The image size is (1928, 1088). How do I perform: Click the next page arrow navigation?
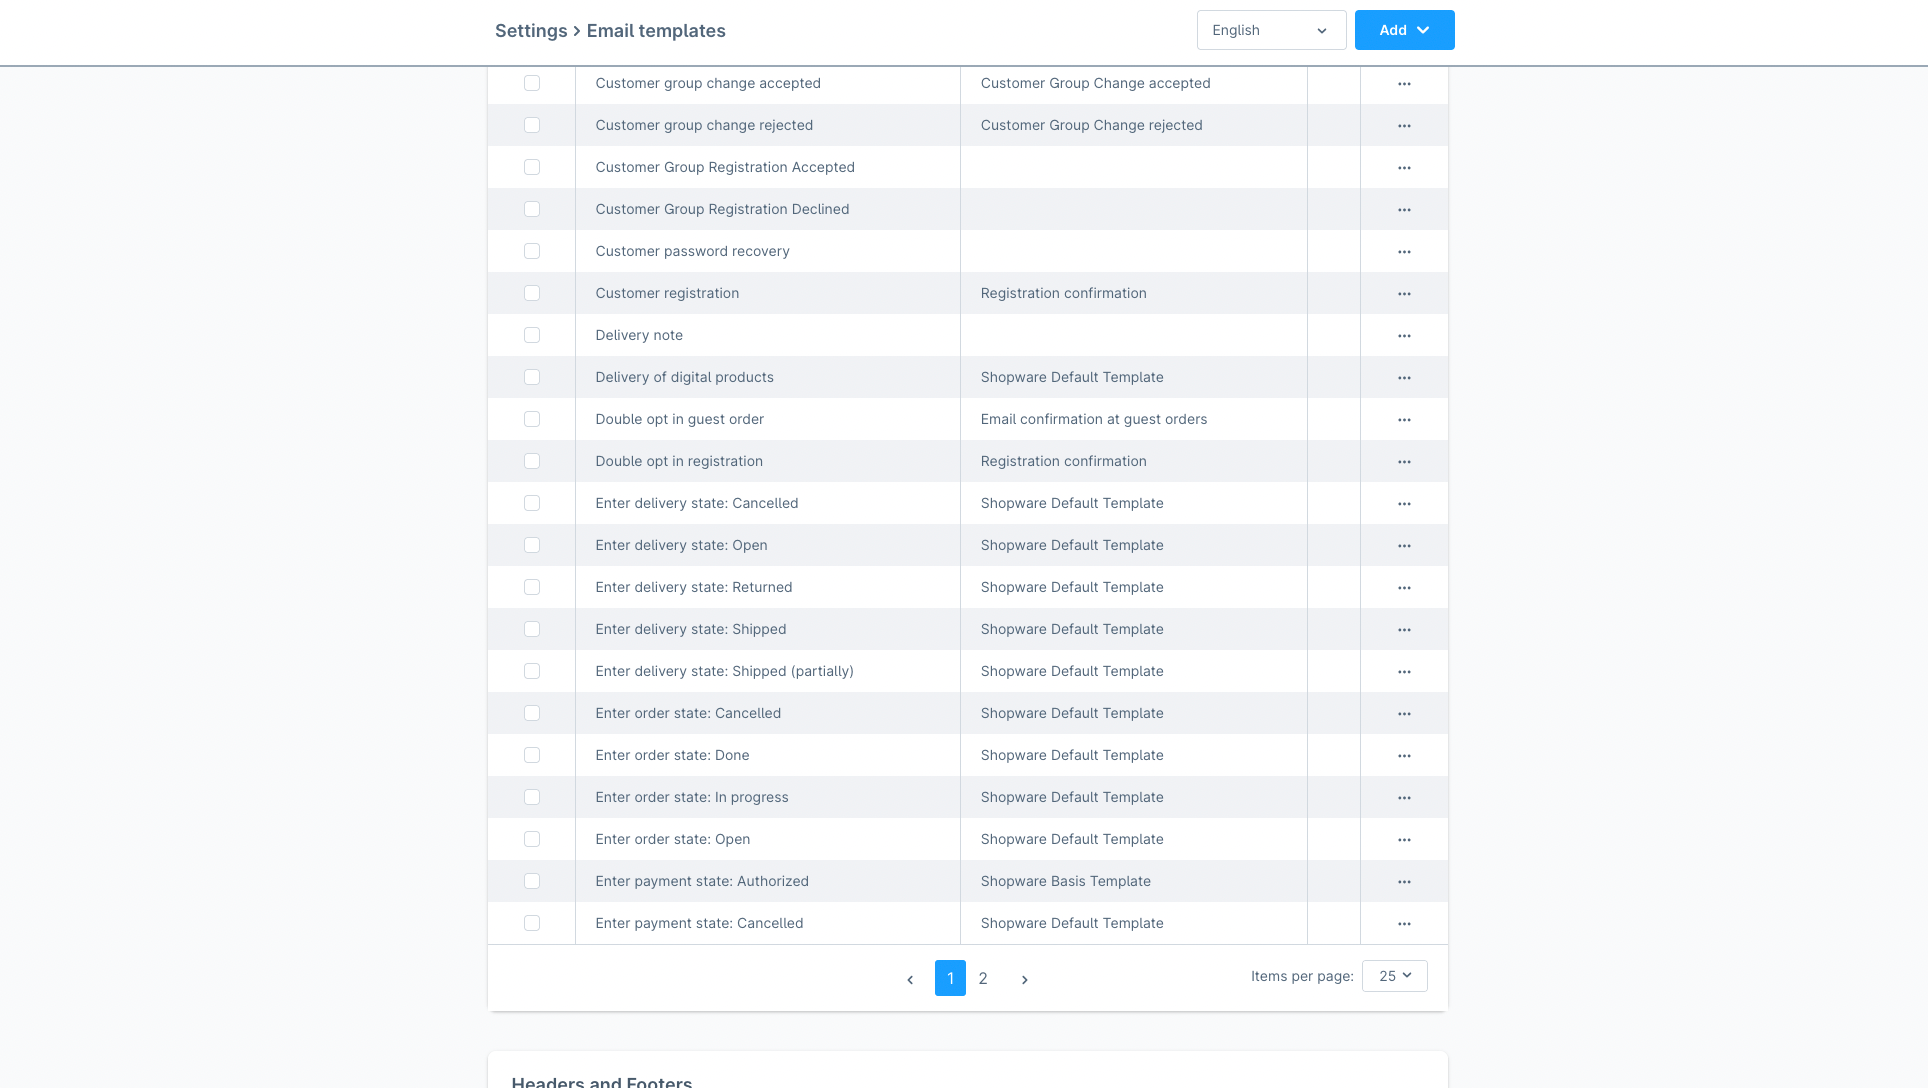(1025, 978)
